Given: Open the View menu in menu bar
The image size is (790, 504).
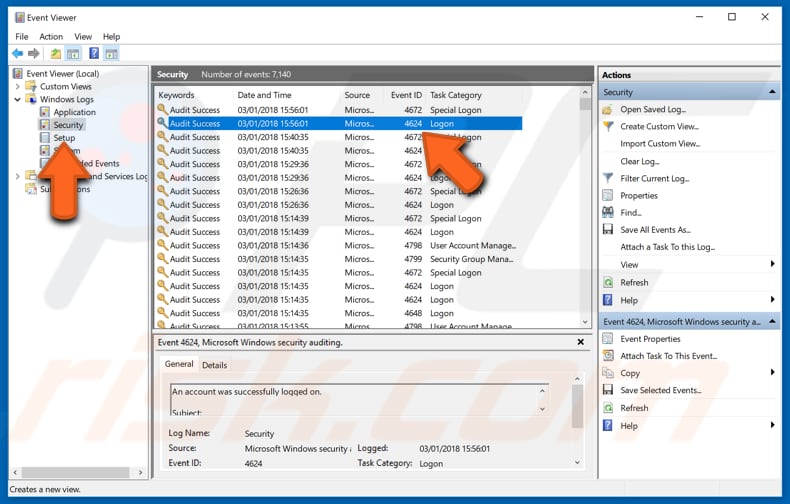Looking at the screenshot, I should click(83, 36).
